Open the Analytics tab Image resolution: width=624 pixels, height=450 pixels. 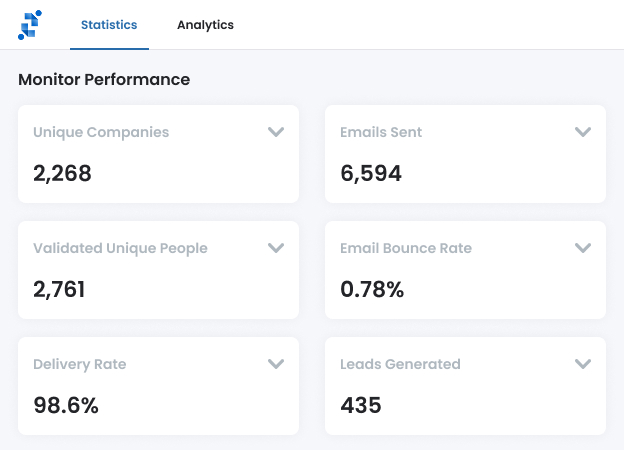[205, 25]
